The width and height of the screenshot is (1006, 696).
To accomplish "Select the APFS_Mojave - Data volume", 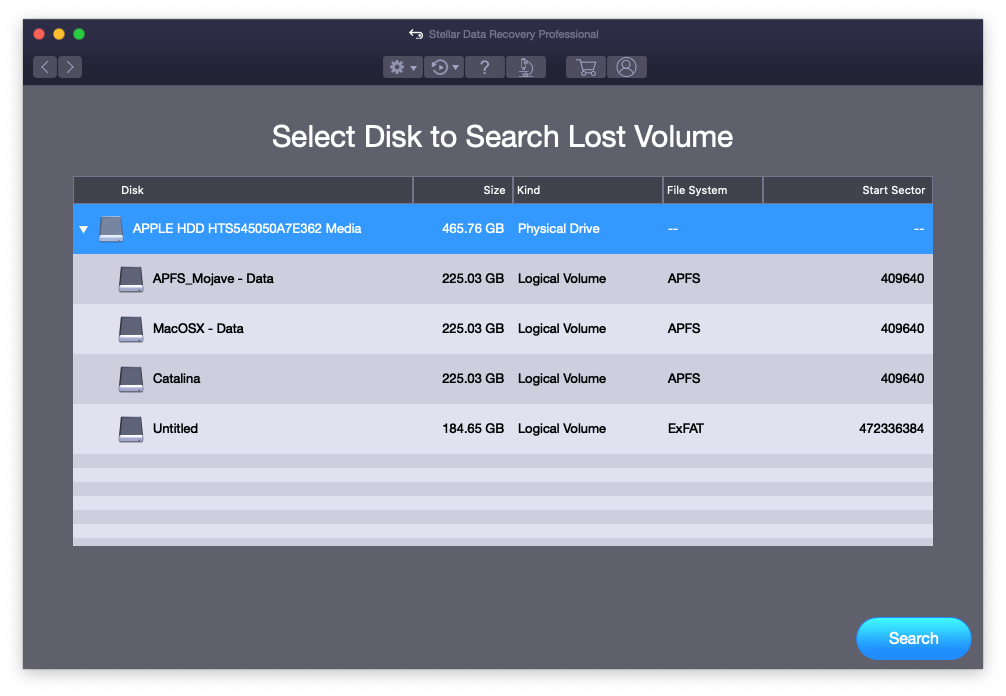I will click(503, 279).
